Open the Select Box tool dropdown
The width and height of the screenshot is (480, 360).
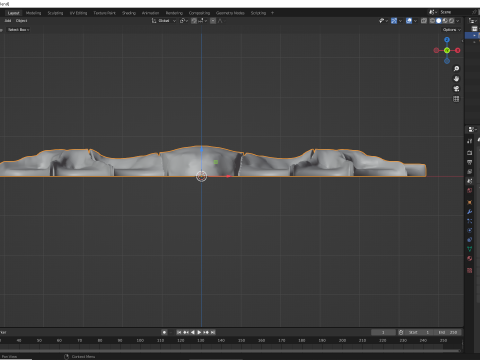tap(18, 30)
